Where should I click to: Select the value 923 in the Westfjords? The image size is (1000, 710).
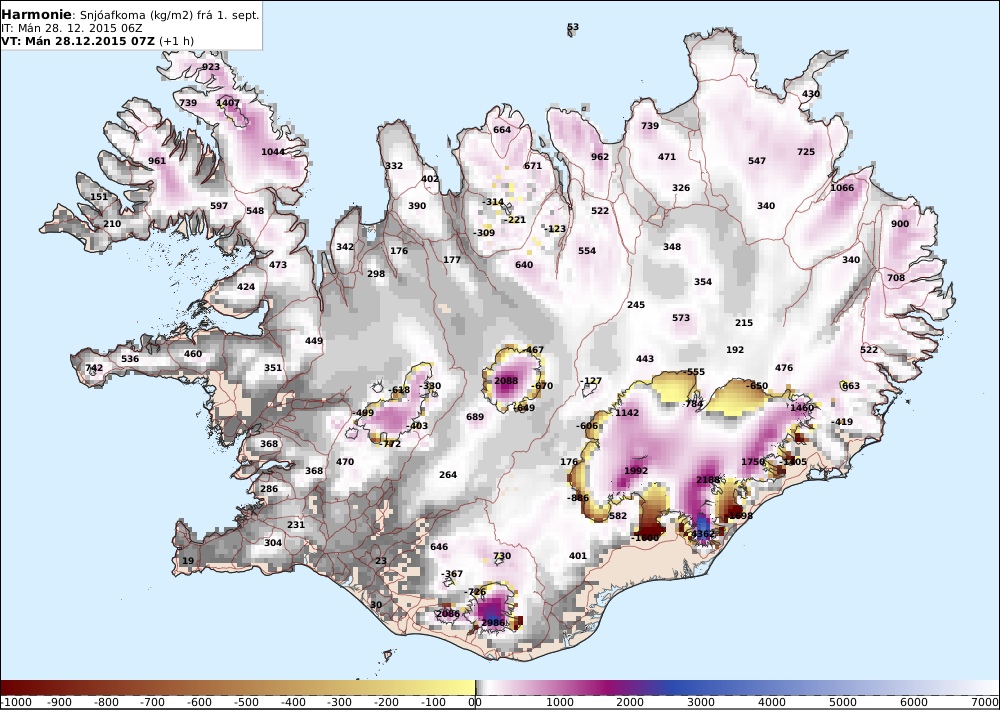[210, 66]
